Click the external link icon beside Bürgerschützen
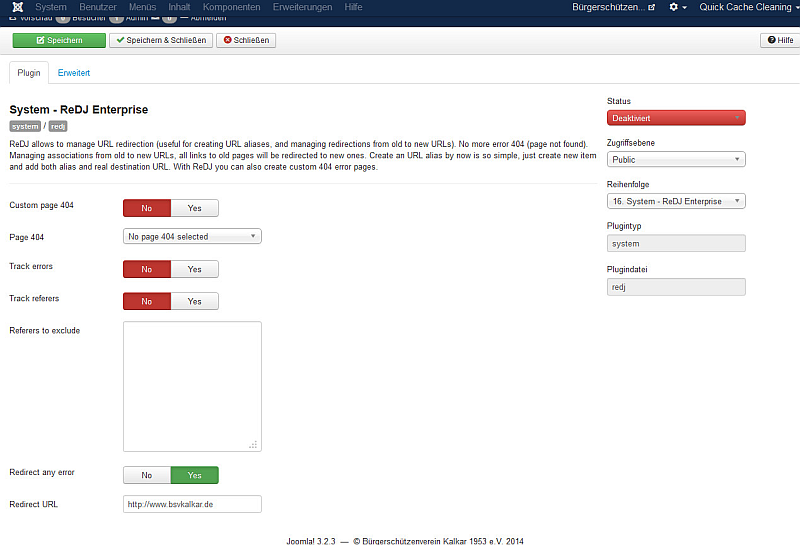The image size is (800, 545). coord(652,7)
